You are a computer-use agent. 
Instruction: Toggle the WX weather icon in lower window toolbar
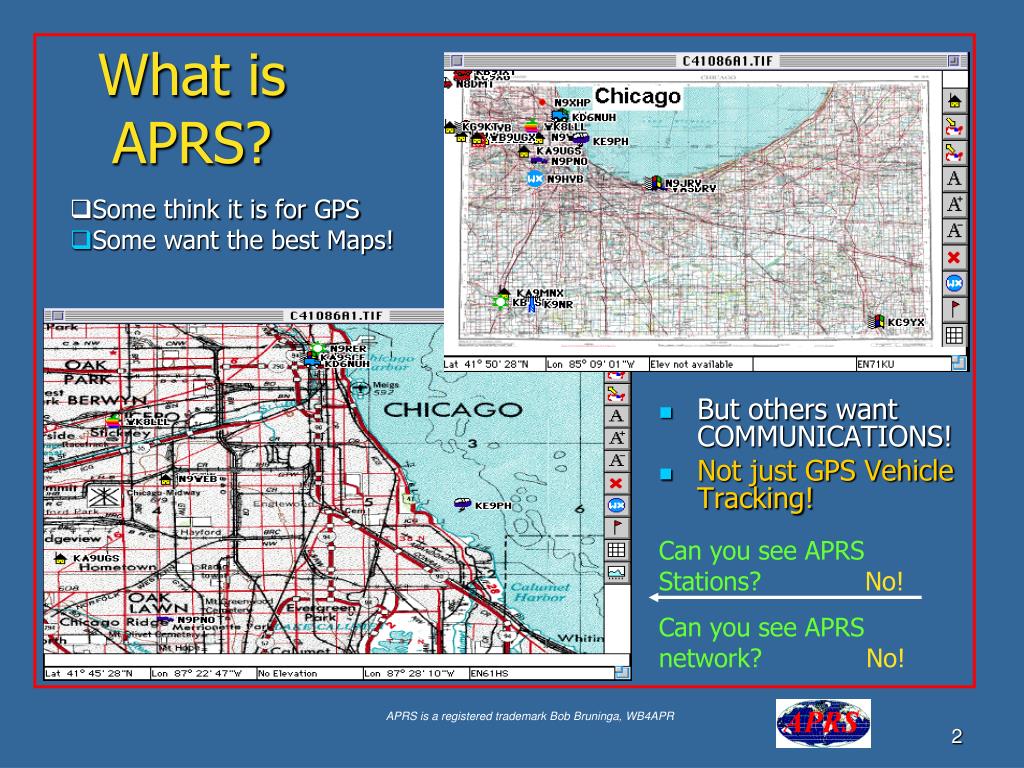tap(616, 505)
